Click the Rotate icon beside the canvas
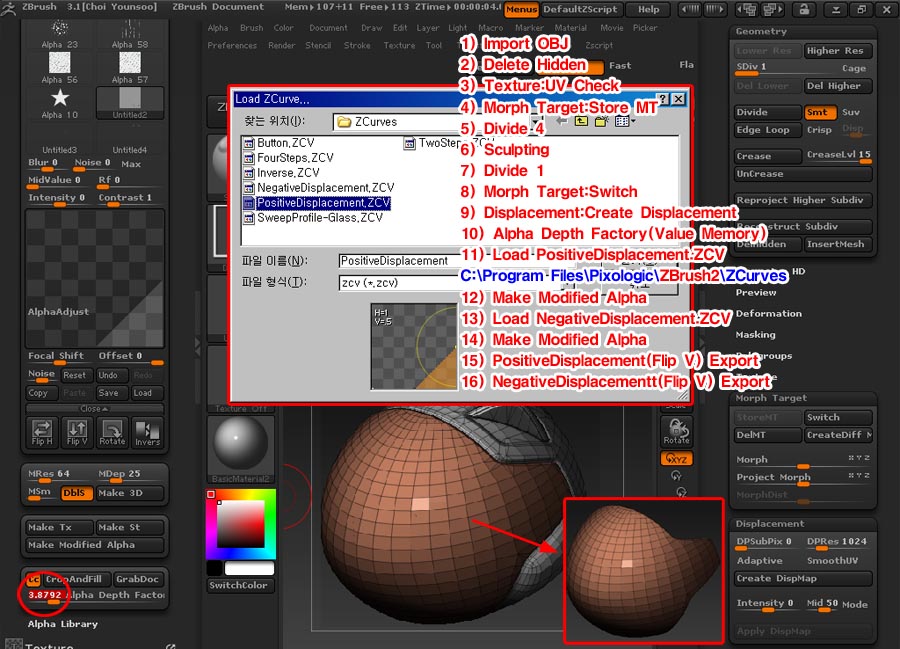Image resolution: width=900 pixels, height=649 pixels. tap(676, 431)
